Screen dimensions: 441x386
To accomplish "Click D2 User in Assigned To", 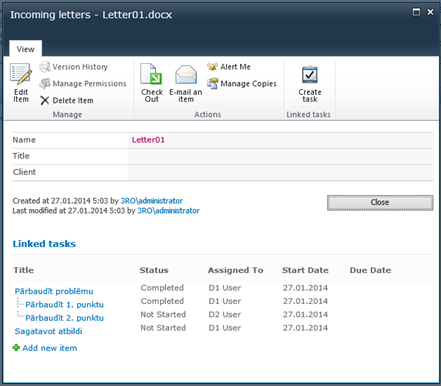I will tap(225, 314).
